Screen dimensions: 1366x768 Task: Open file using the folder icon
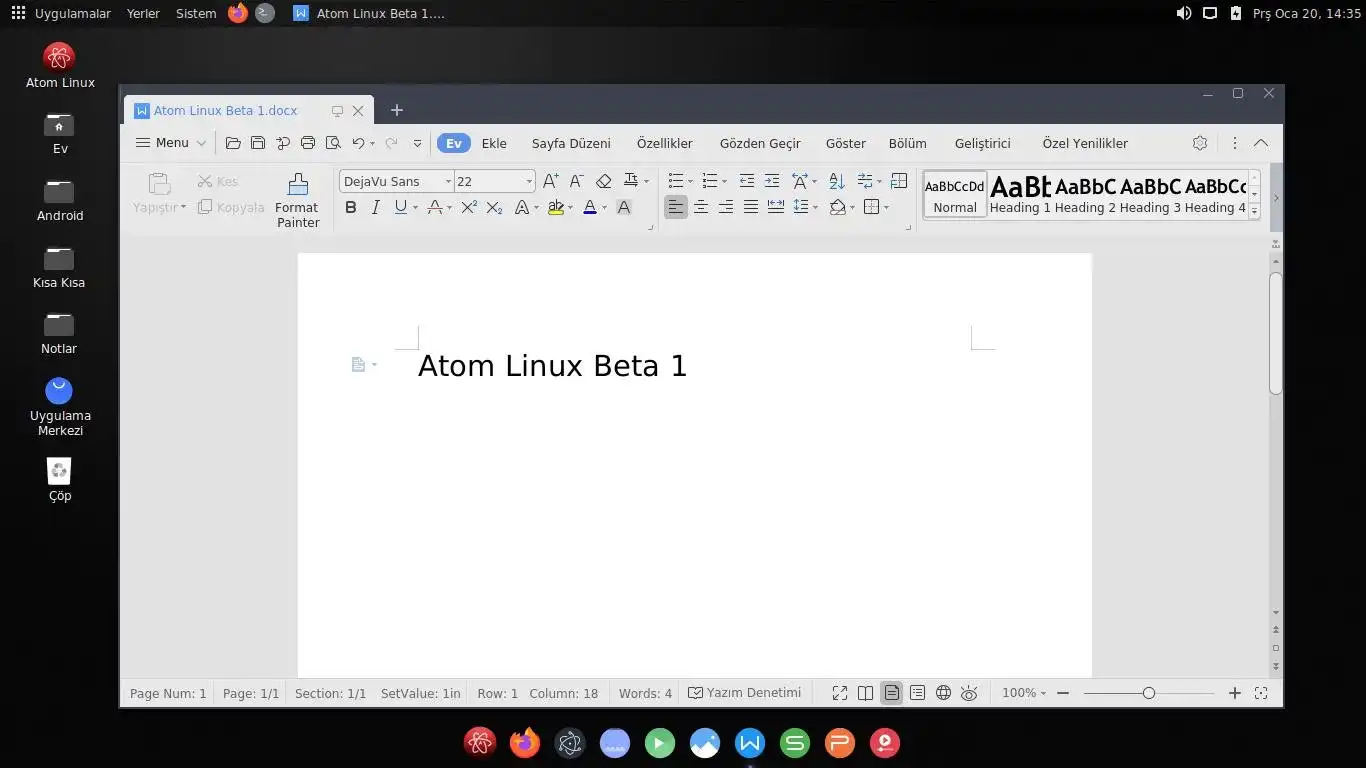233,143
